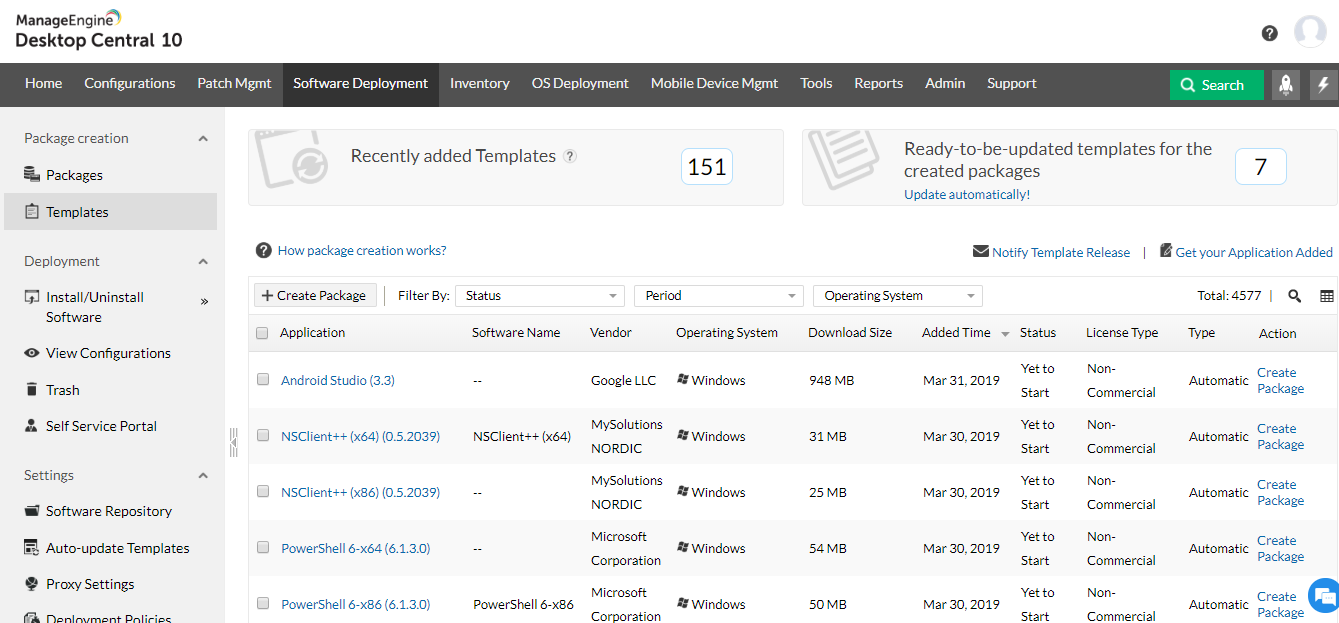The image size is (1339, 623).
Task: Click the Create Package button
Action: [314, 295]
